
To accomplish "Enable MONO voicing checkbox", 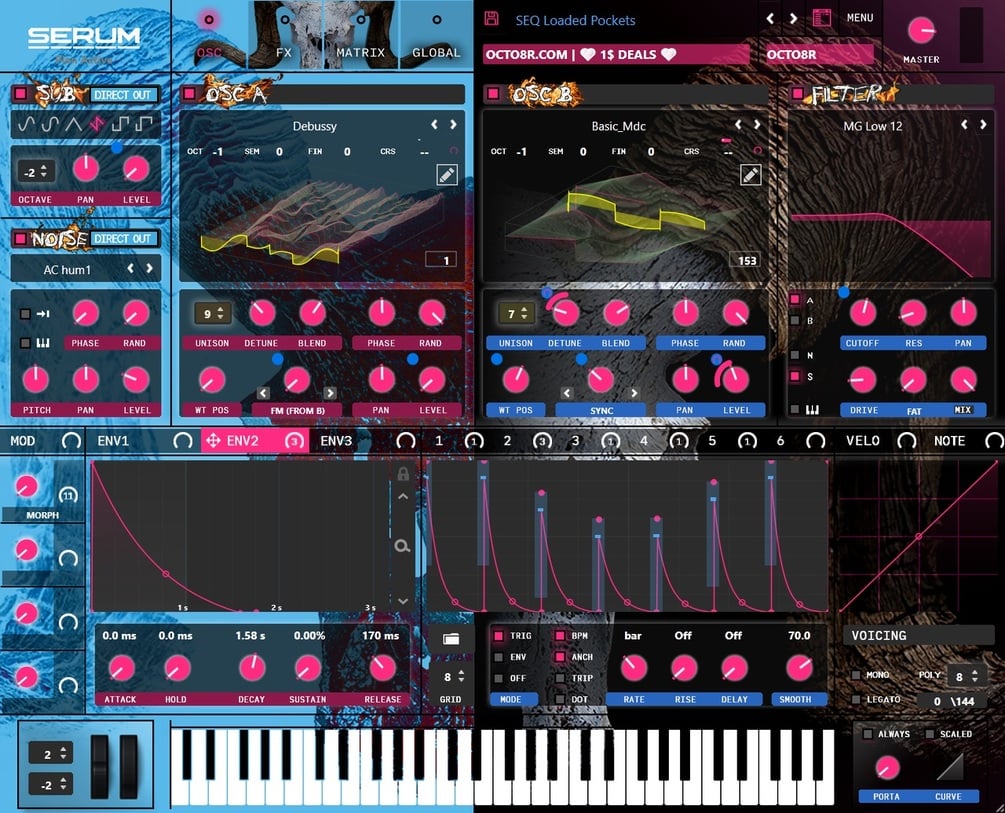I will [x=856, y=675].
